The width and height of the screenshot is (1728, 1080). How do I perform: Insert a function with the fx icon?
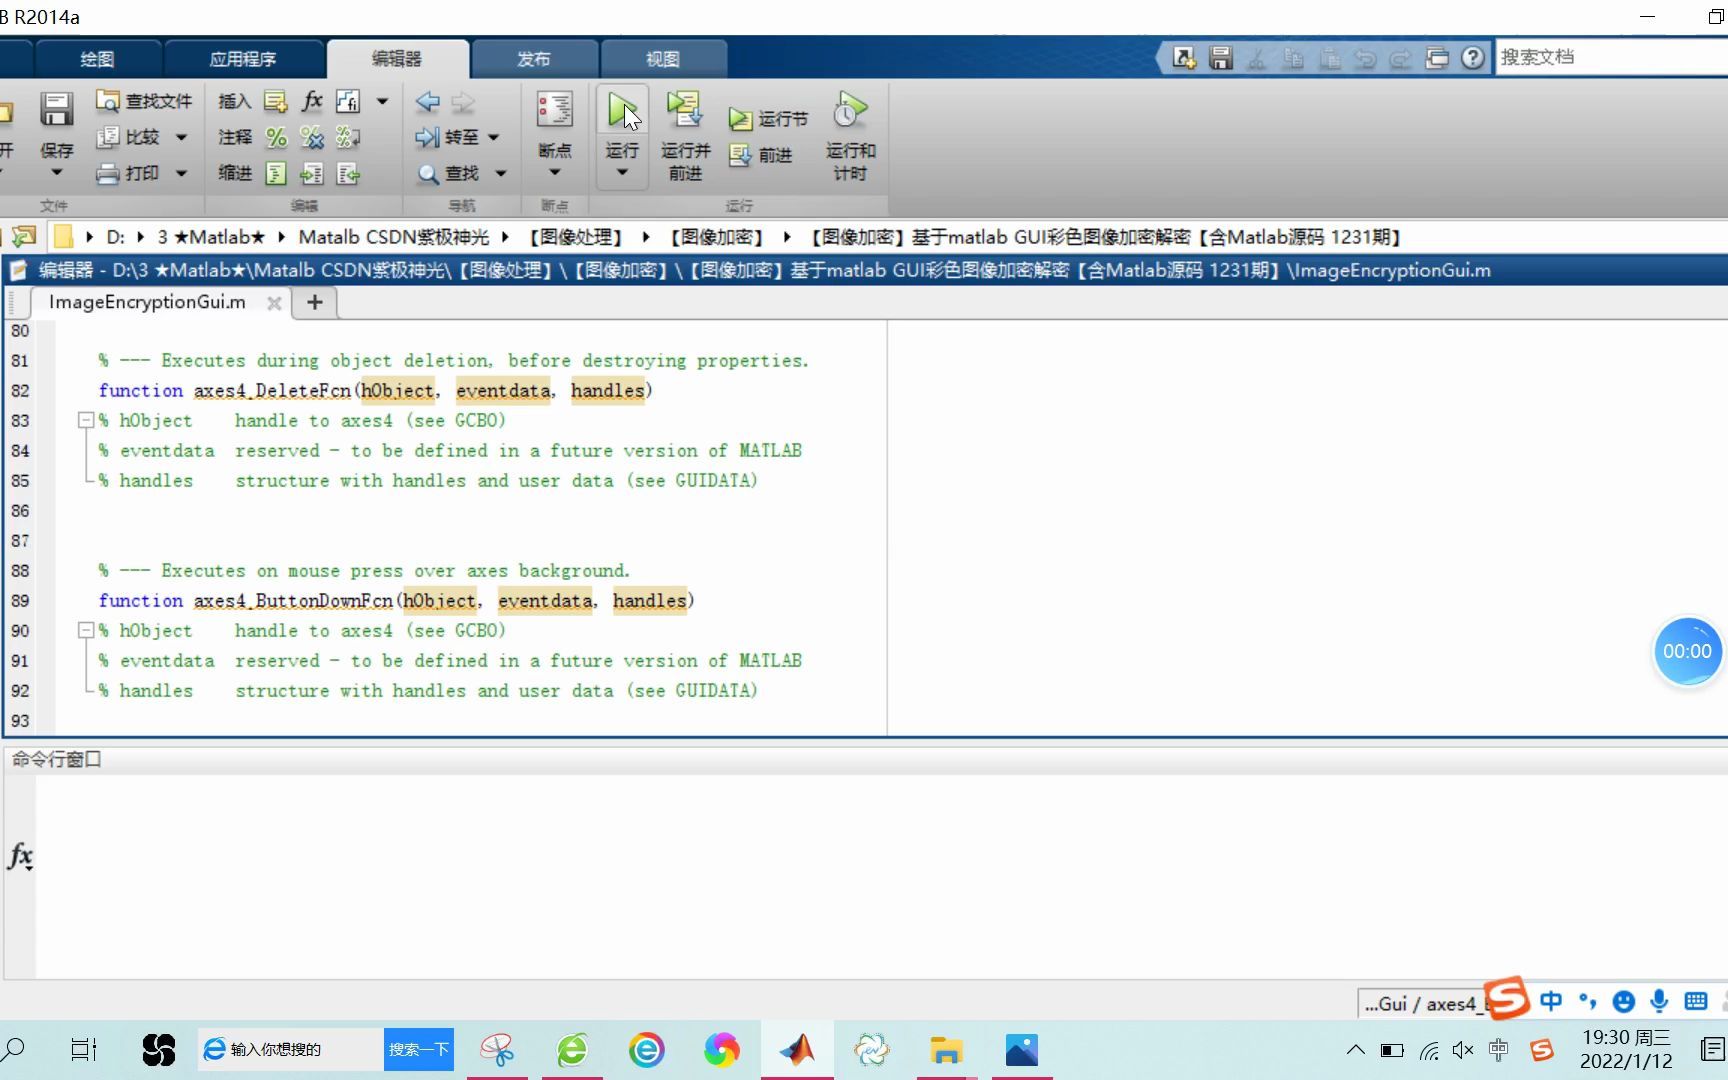[x=312, y=100]
